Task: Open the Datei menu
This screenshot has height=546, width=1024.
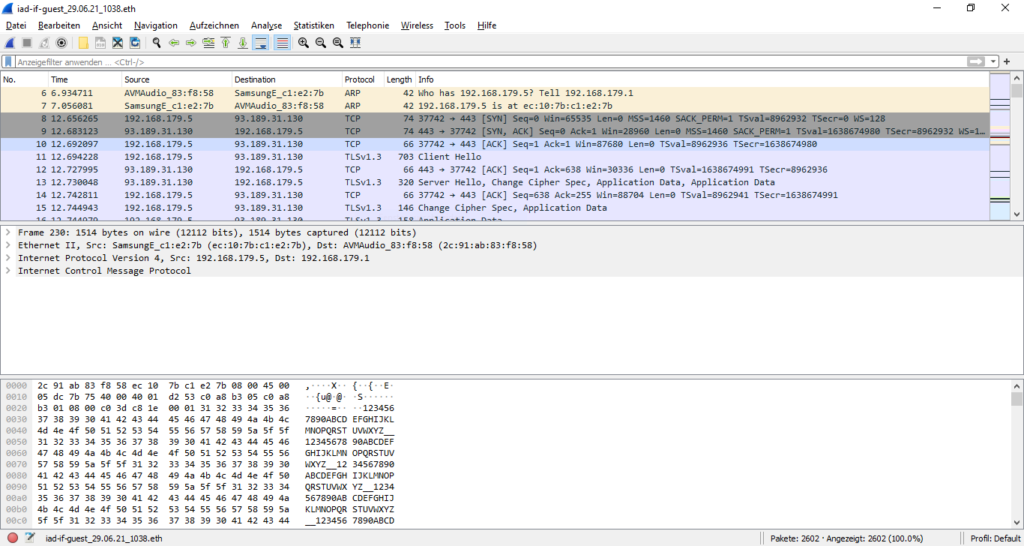Action: [16, 25]
